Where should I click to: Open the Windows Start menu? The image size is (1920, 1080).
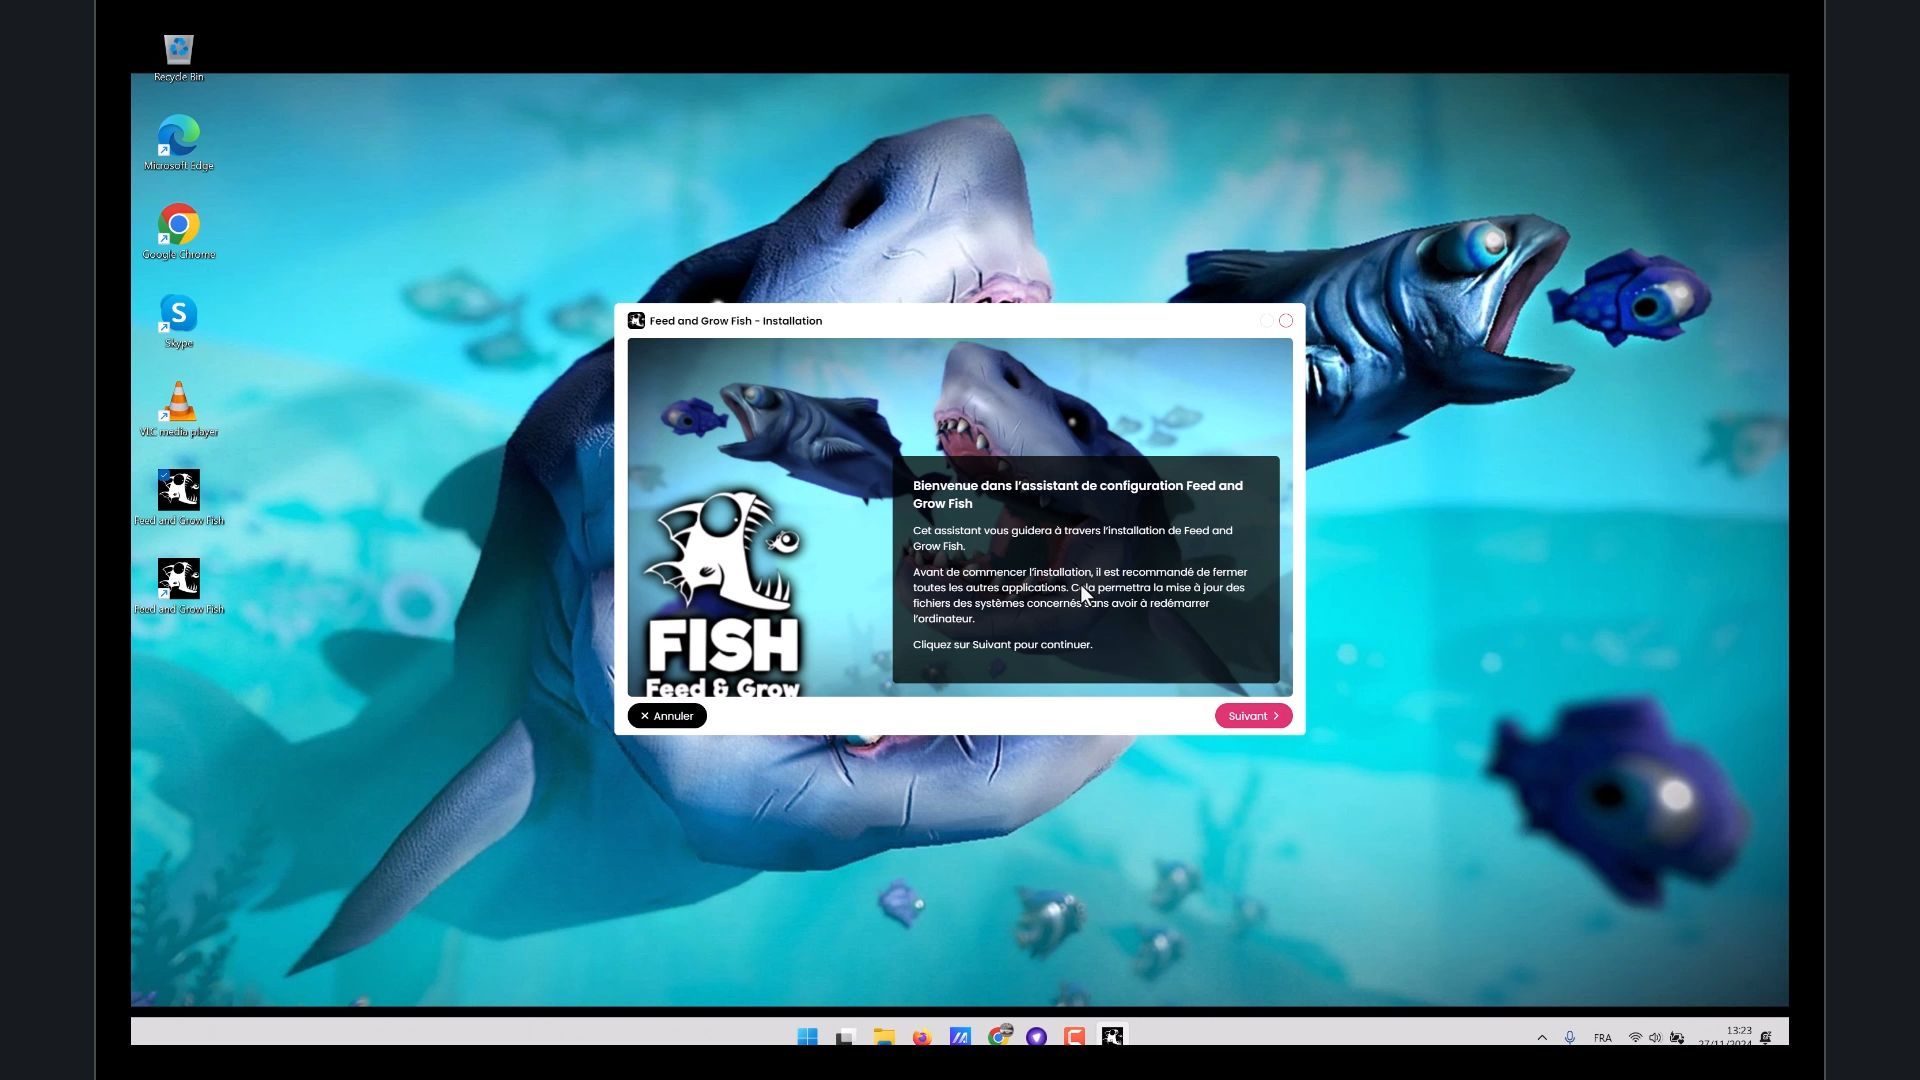point(807,1036)
